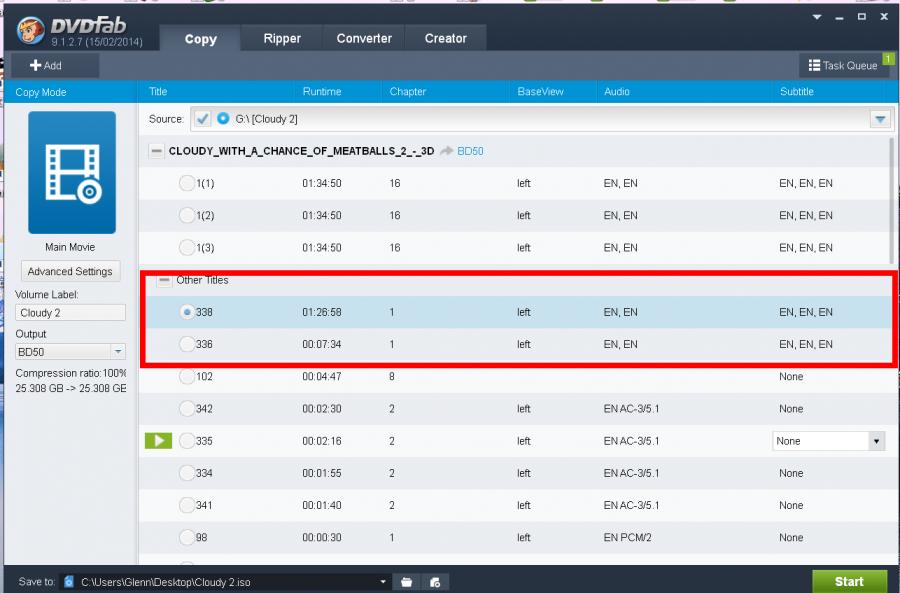Play preview of title 335
This screenshot has width=900, height=593.
[158, 441]
